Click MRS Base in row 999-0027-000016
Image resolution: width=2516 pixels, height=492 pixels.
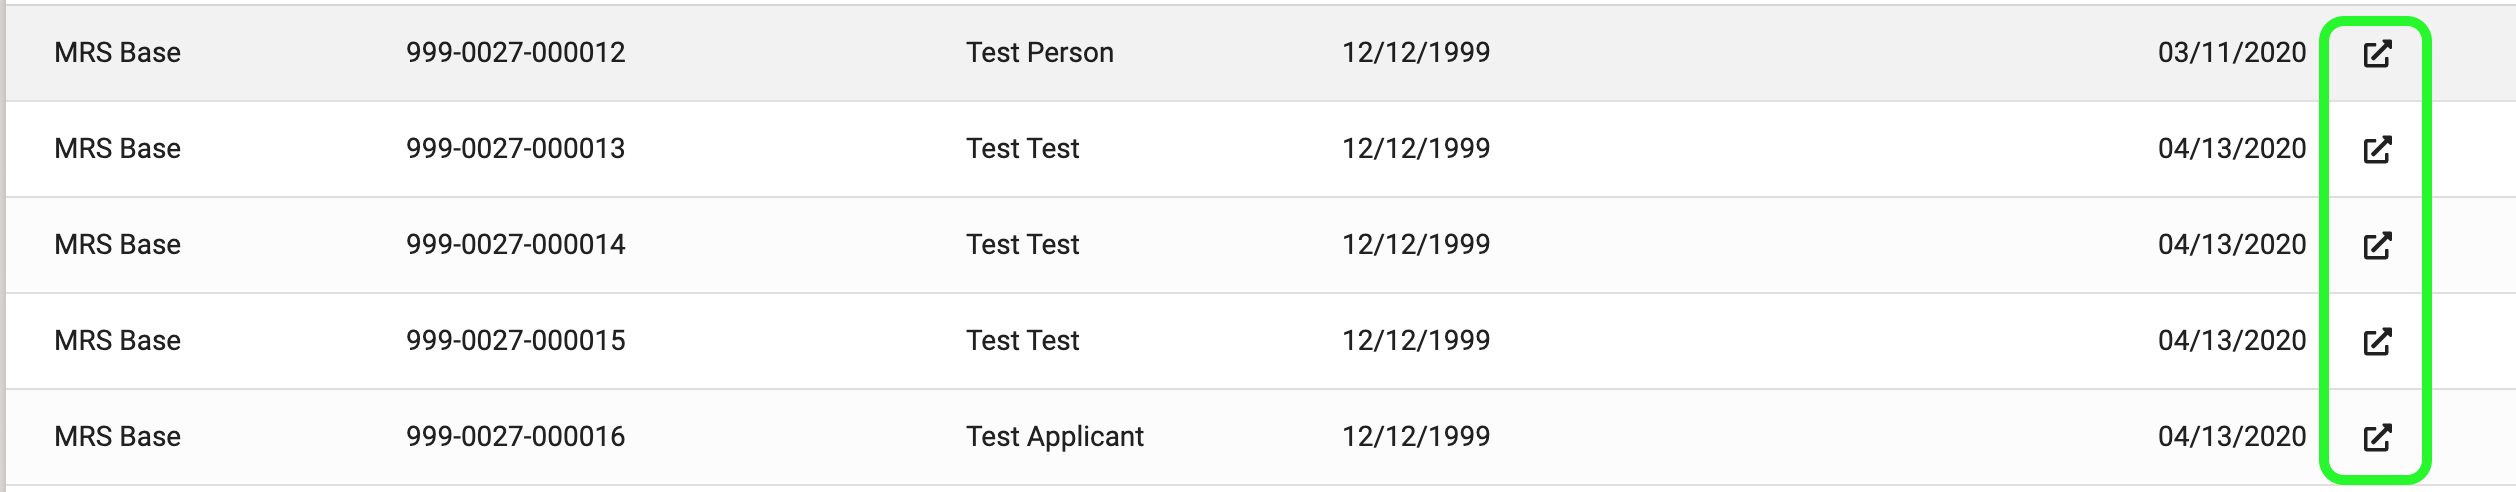[x=117, y=436]
